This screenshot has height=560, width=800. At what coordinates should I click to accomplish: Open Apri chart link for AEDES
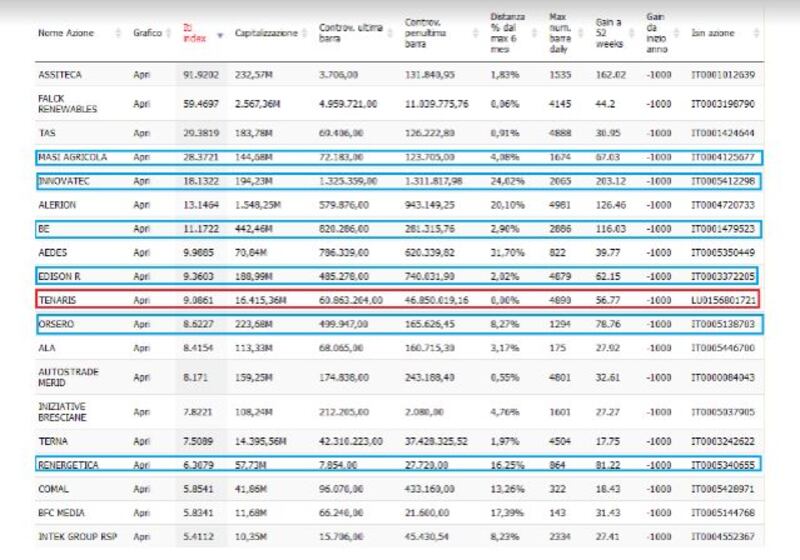pos(141,253)
